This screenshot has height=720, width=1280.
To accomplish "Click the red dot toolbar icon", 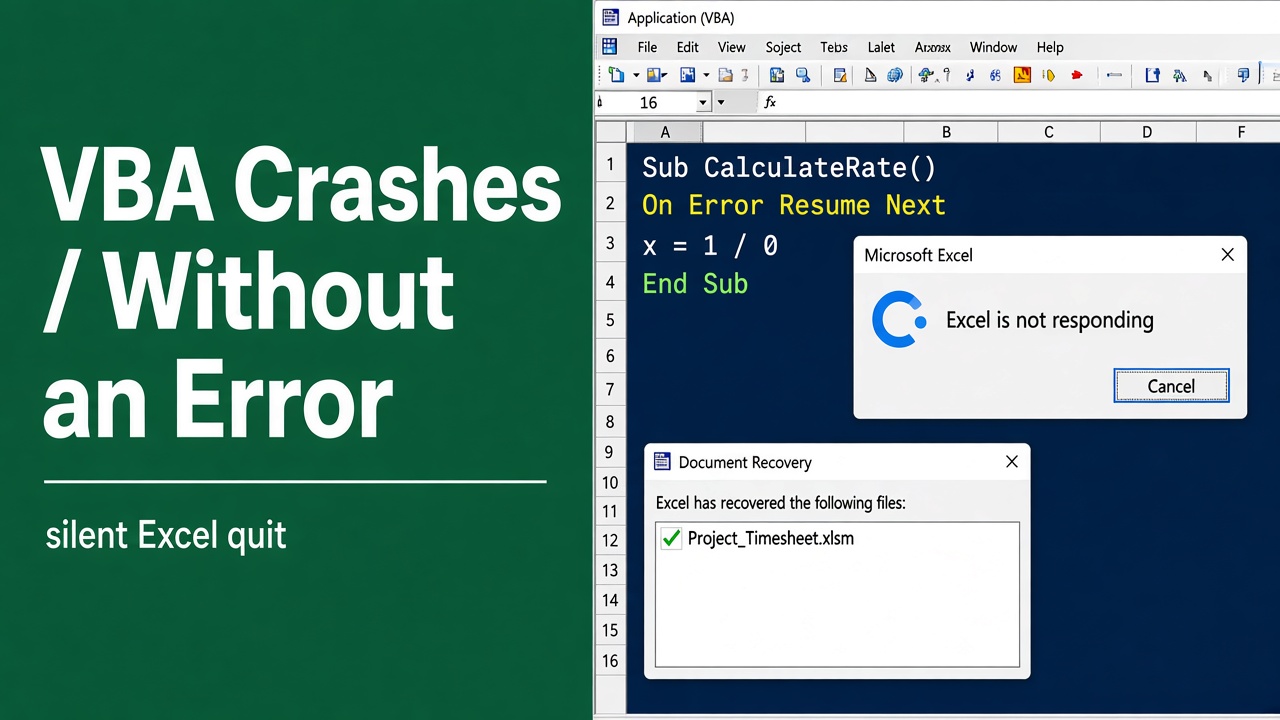I will pos(1077,75).
